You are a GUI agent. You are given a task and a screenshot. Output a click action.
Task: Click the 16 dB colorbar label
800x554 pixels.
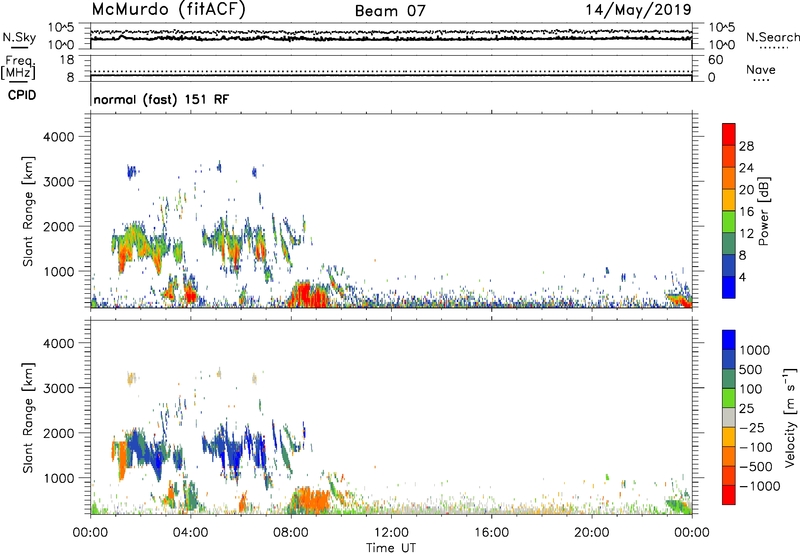[x=746, y=212]
